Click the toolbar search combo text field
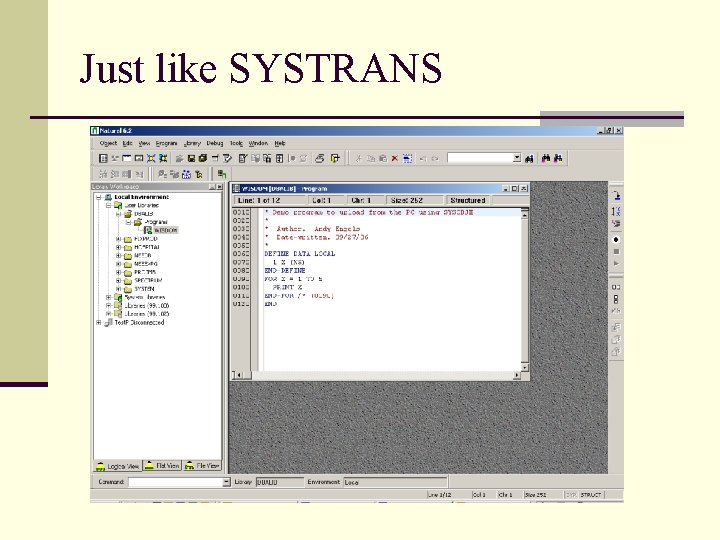This screenshot has width=720, height=540. point(480,158)
